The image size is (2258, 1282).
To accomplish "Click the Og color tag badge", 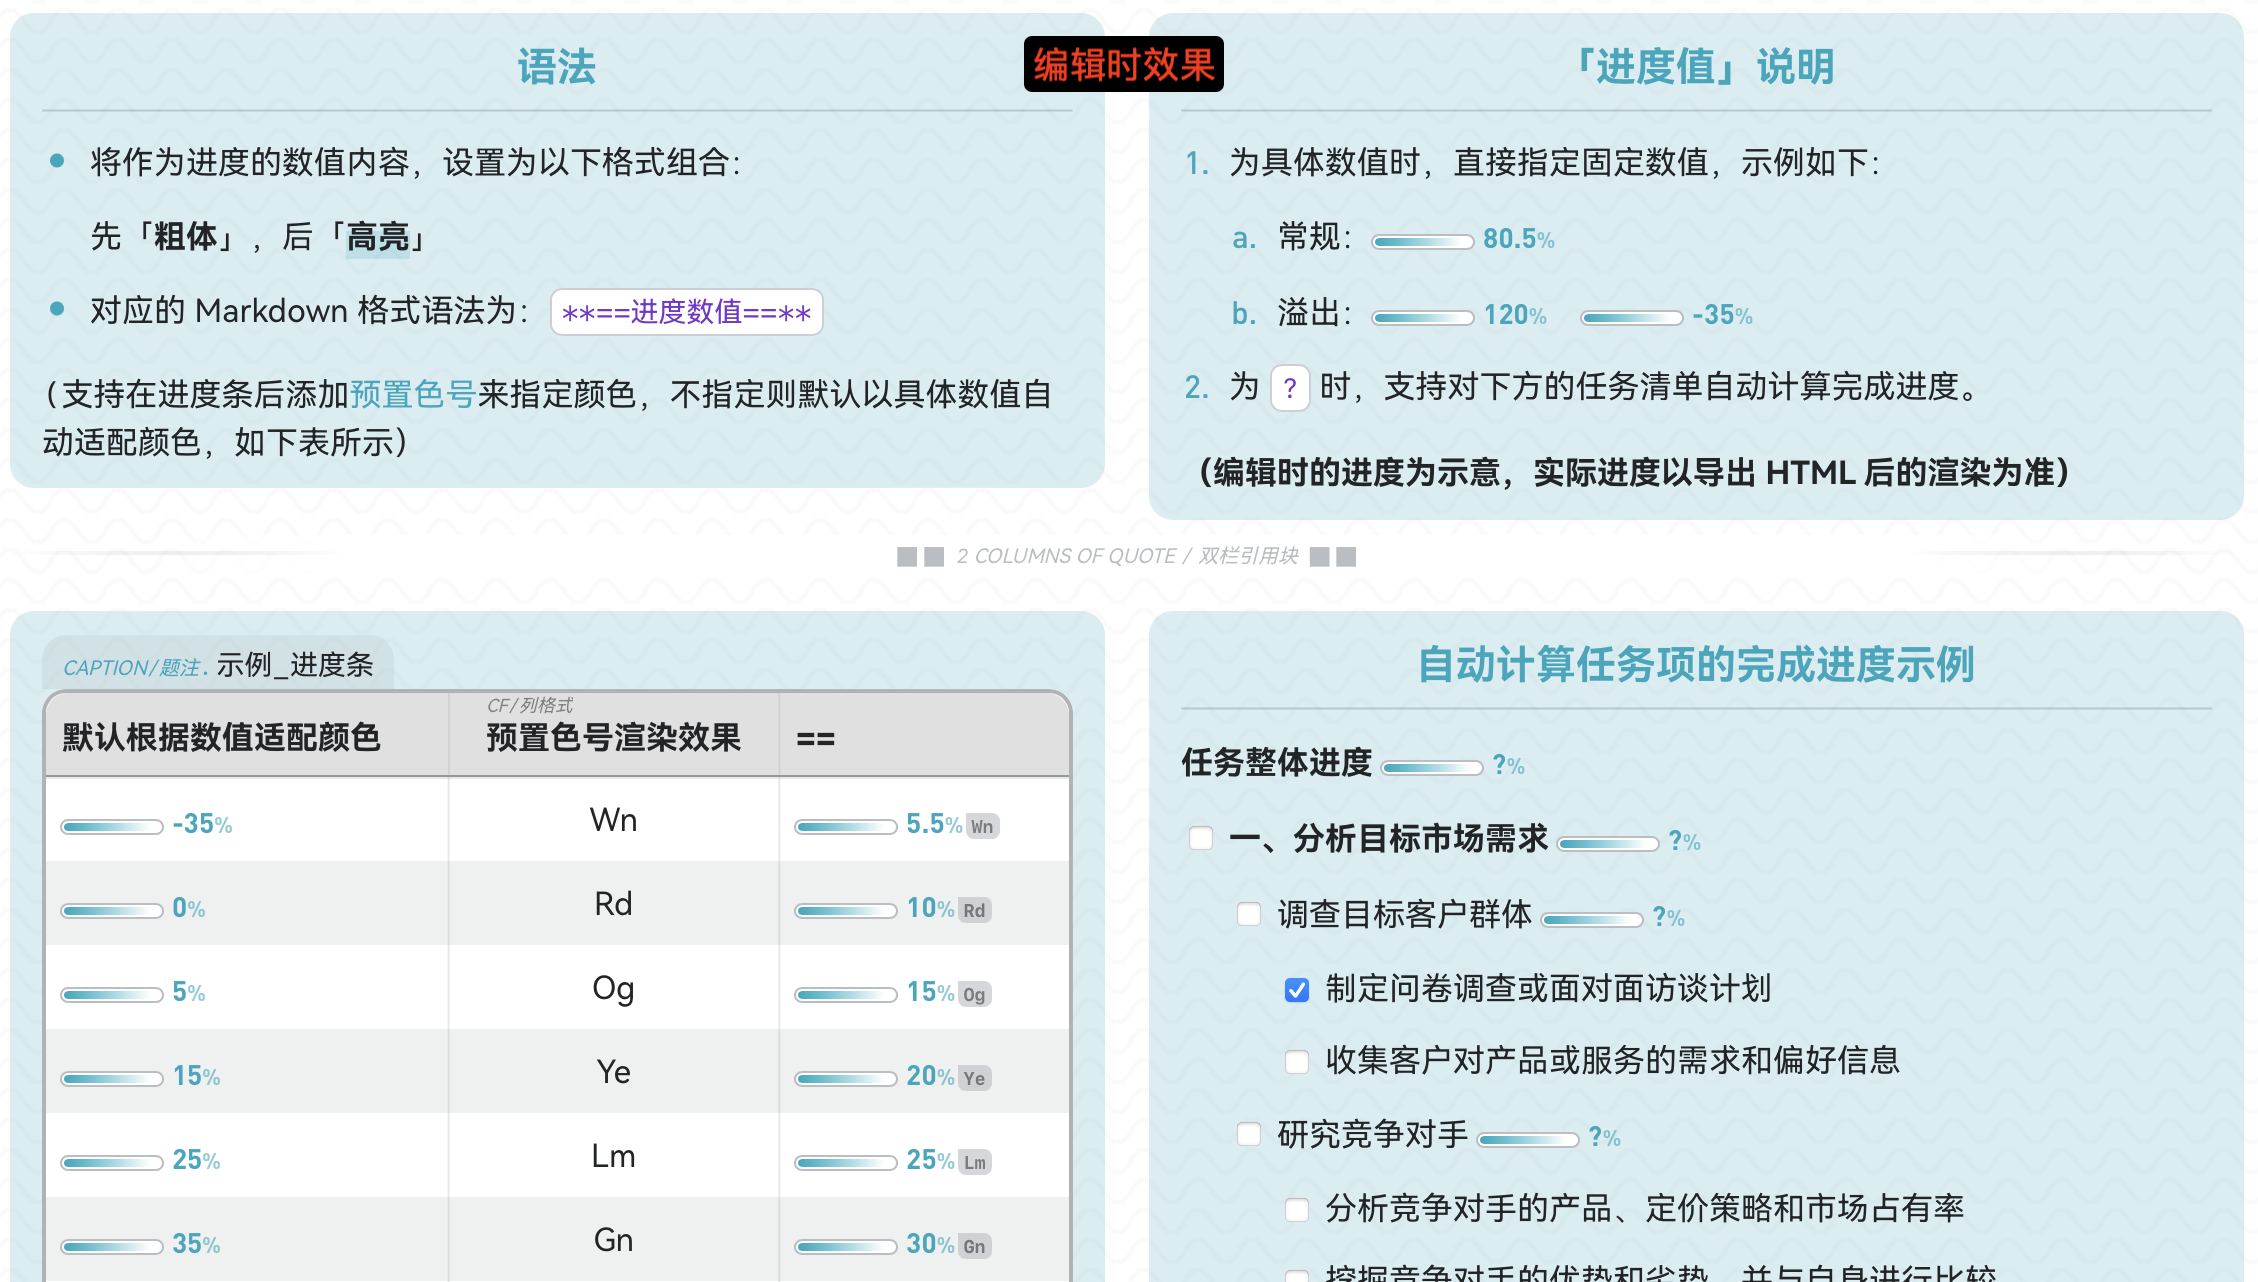I will [x=974, y=995].
